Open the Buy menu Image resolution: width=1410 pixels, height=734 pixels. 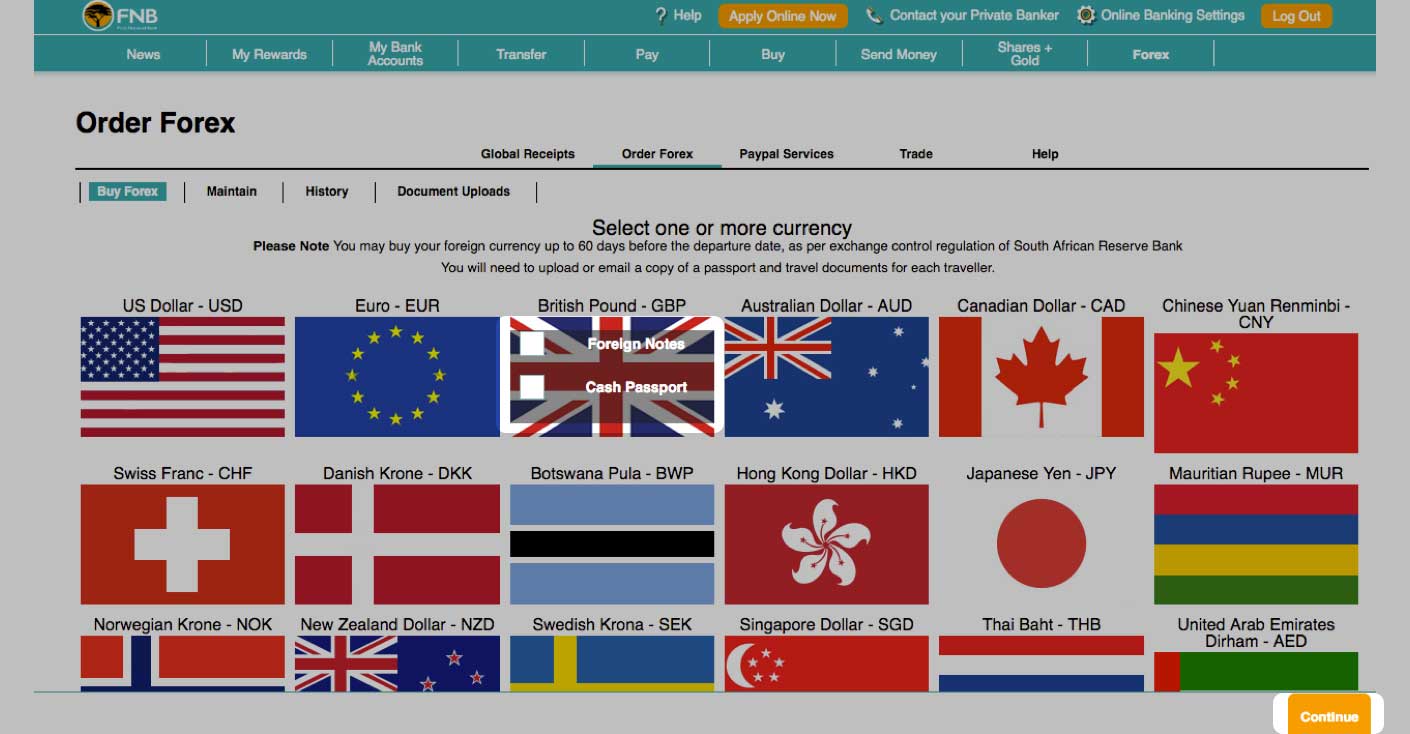click(x=773, y=54)
